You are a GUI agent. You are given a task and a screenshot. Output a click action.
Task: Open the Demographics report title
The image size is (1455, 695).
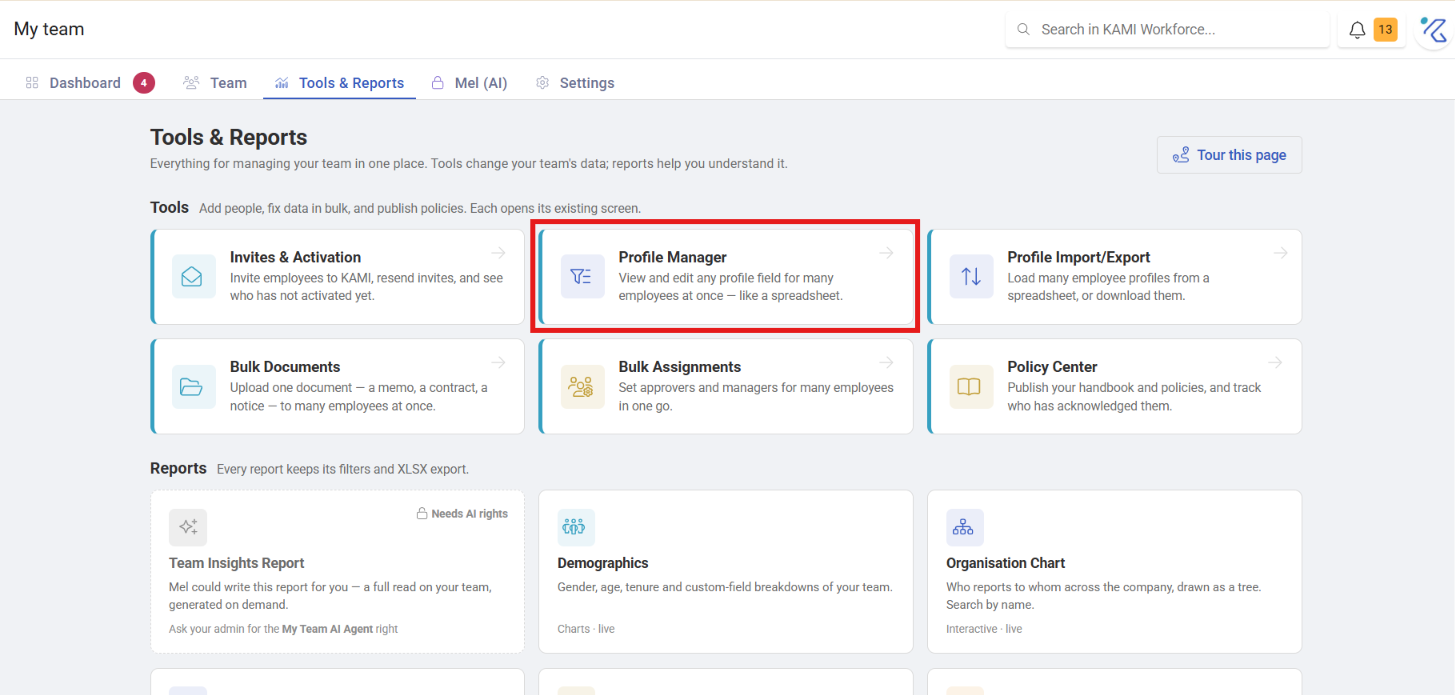click(603, 563)
